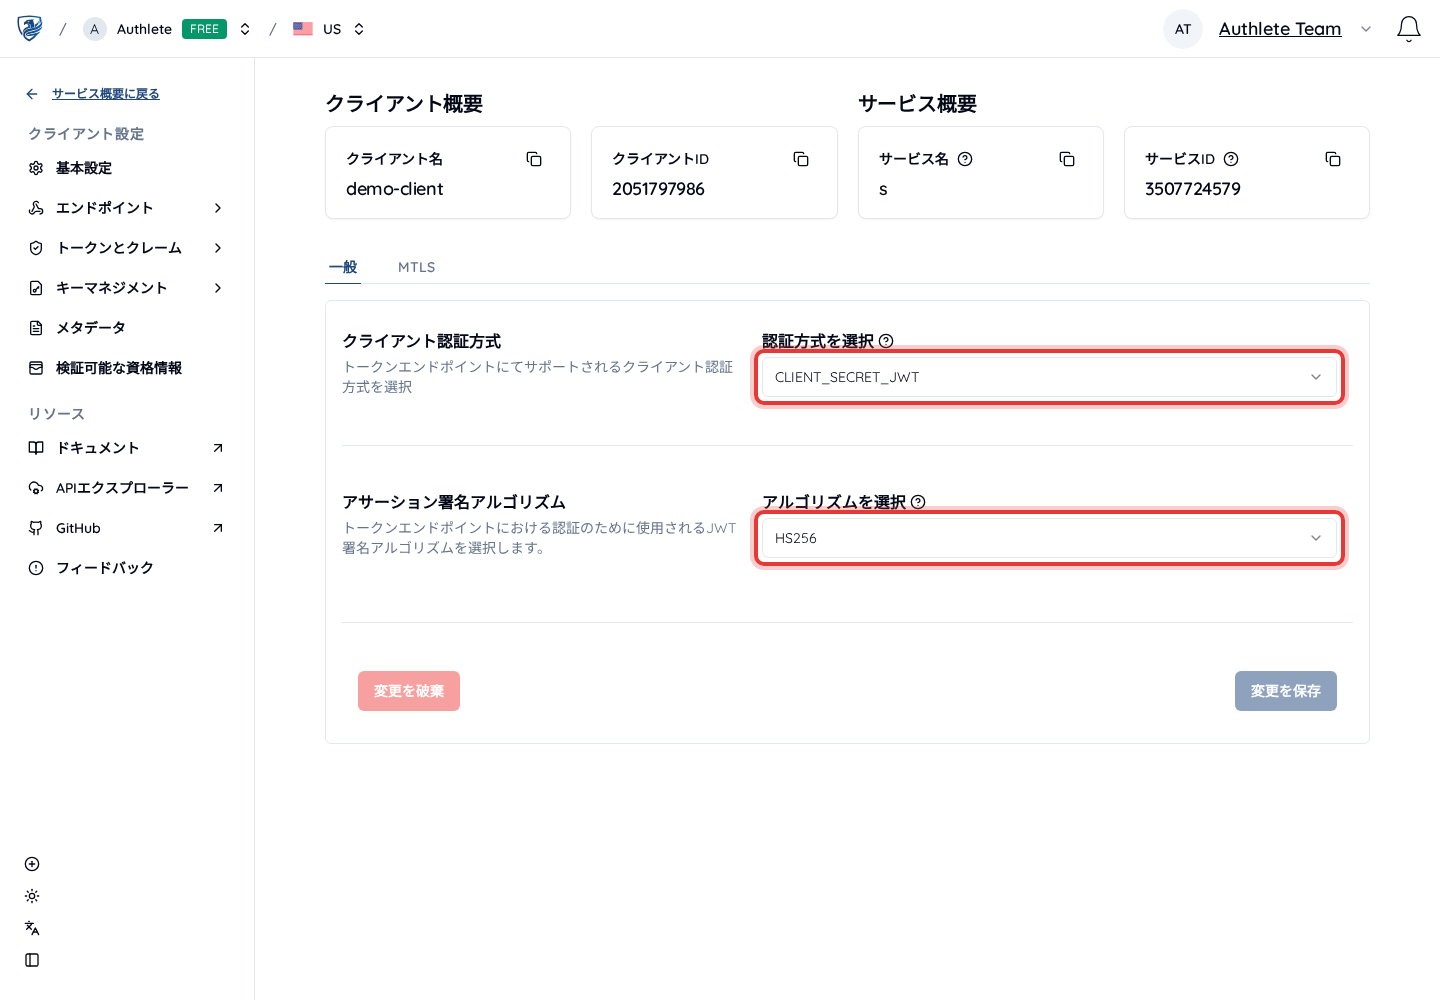Click the アサーション署名アルゴリズム heading
Image resolution: width=1440 pixels, height=1000 pixels.
(x=454, y=502)
